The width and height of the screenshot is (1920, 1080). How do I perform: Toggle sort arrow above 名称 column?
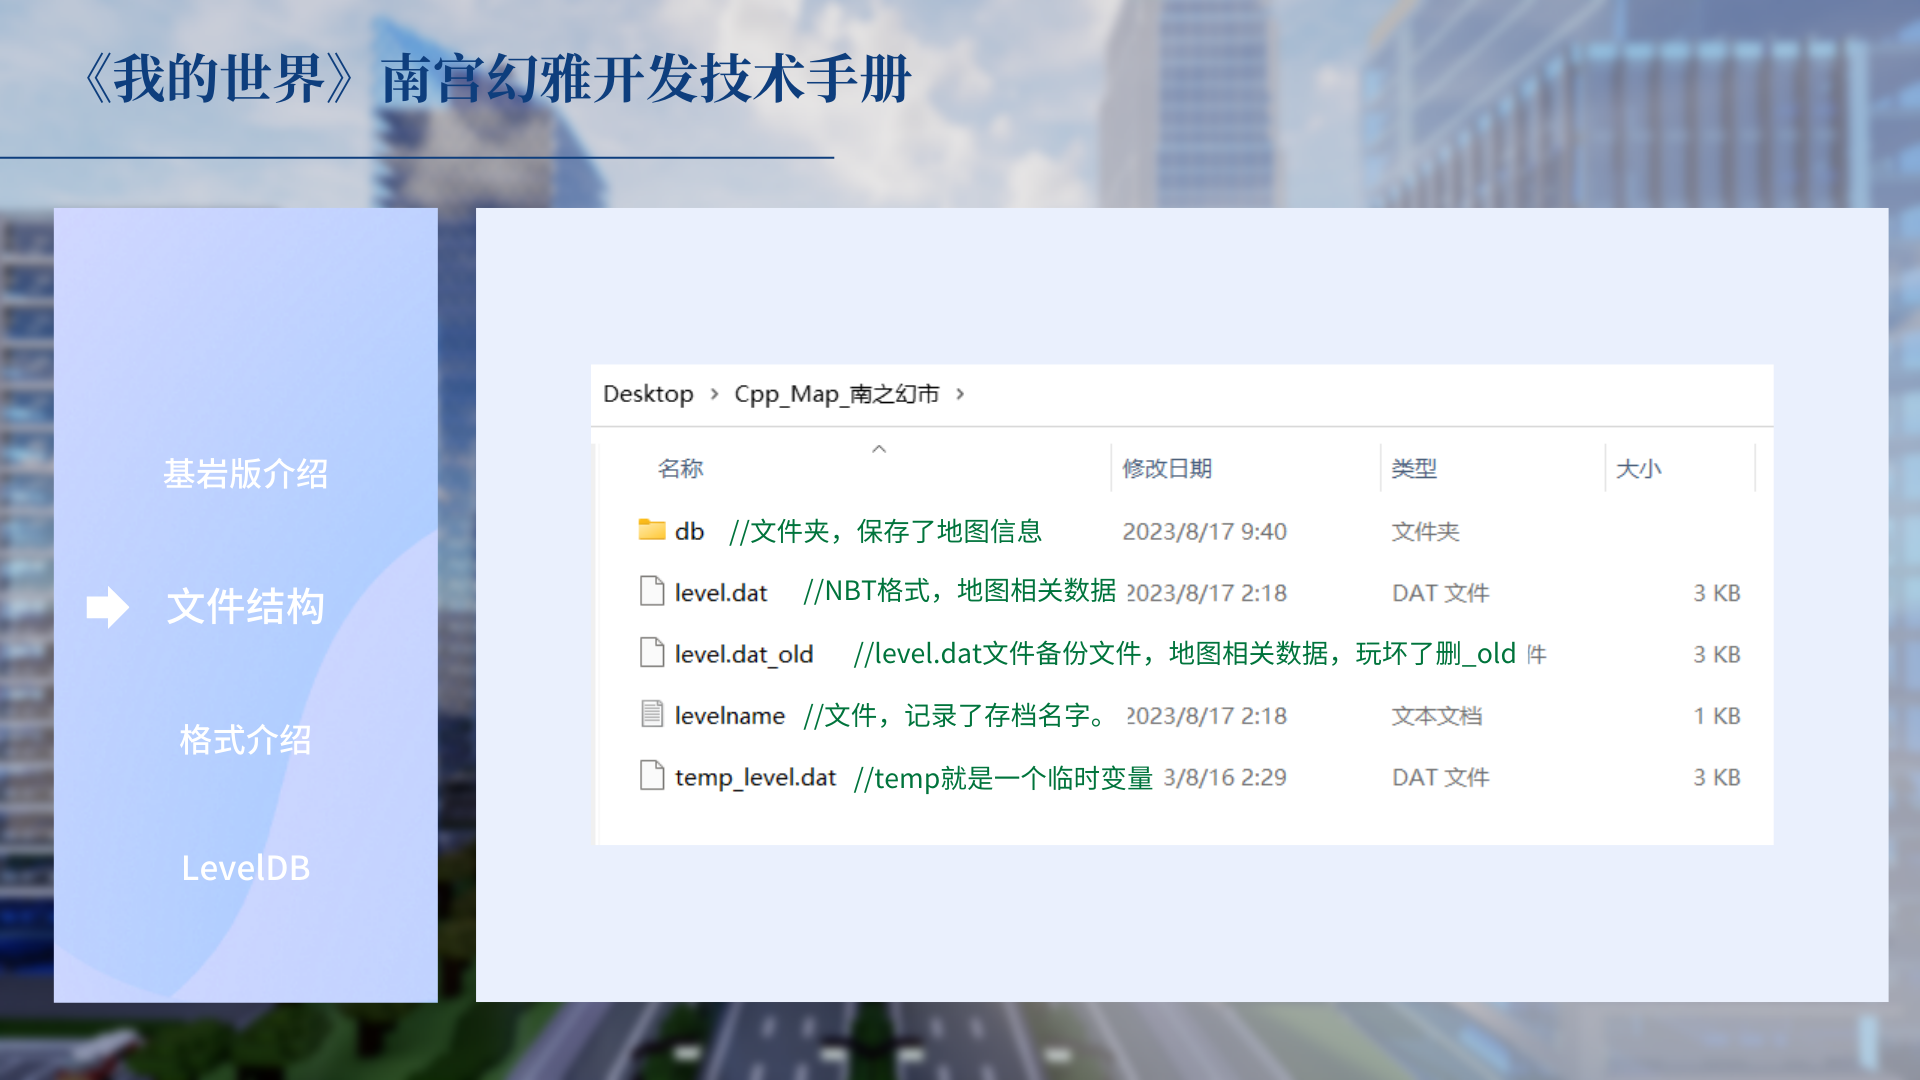pos(879,449)
